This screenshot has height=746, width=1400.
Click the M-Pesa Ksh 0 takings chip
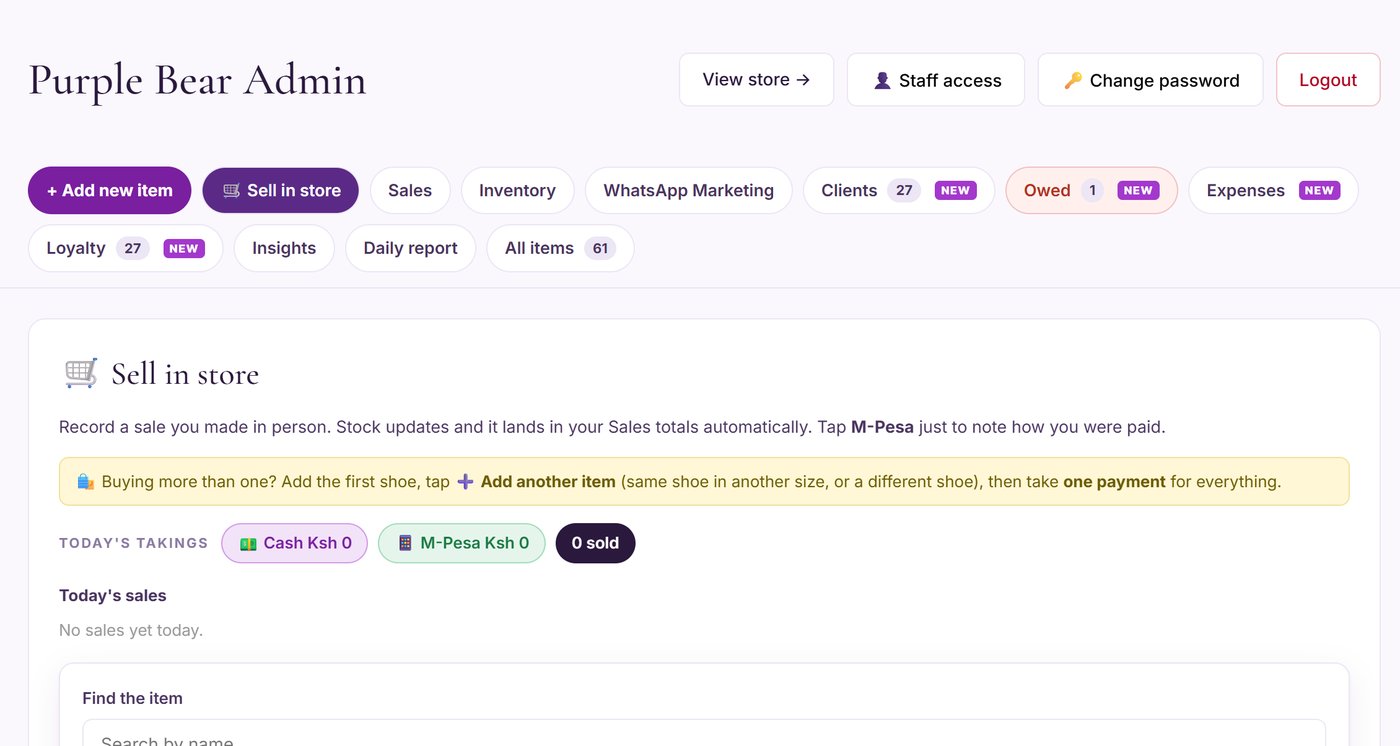pos(462,544)
